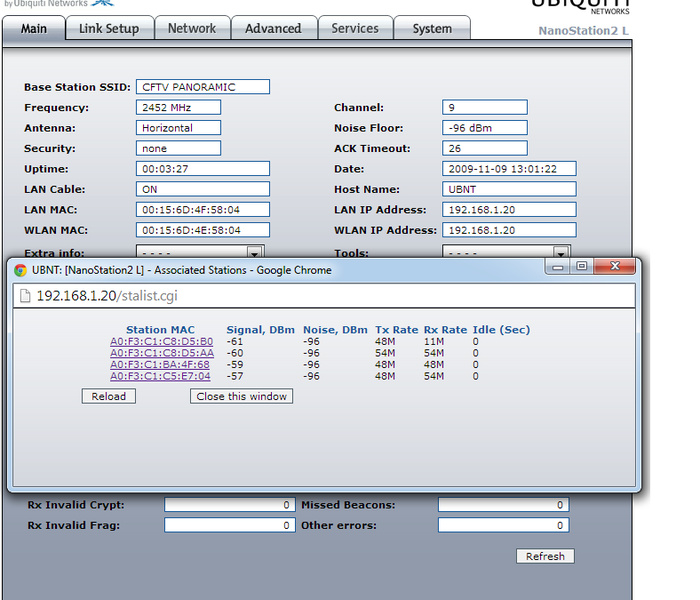Click the Rx Invalid Frag value field
700x600 pixels.
pyautogui.click(x=230, y=525)
